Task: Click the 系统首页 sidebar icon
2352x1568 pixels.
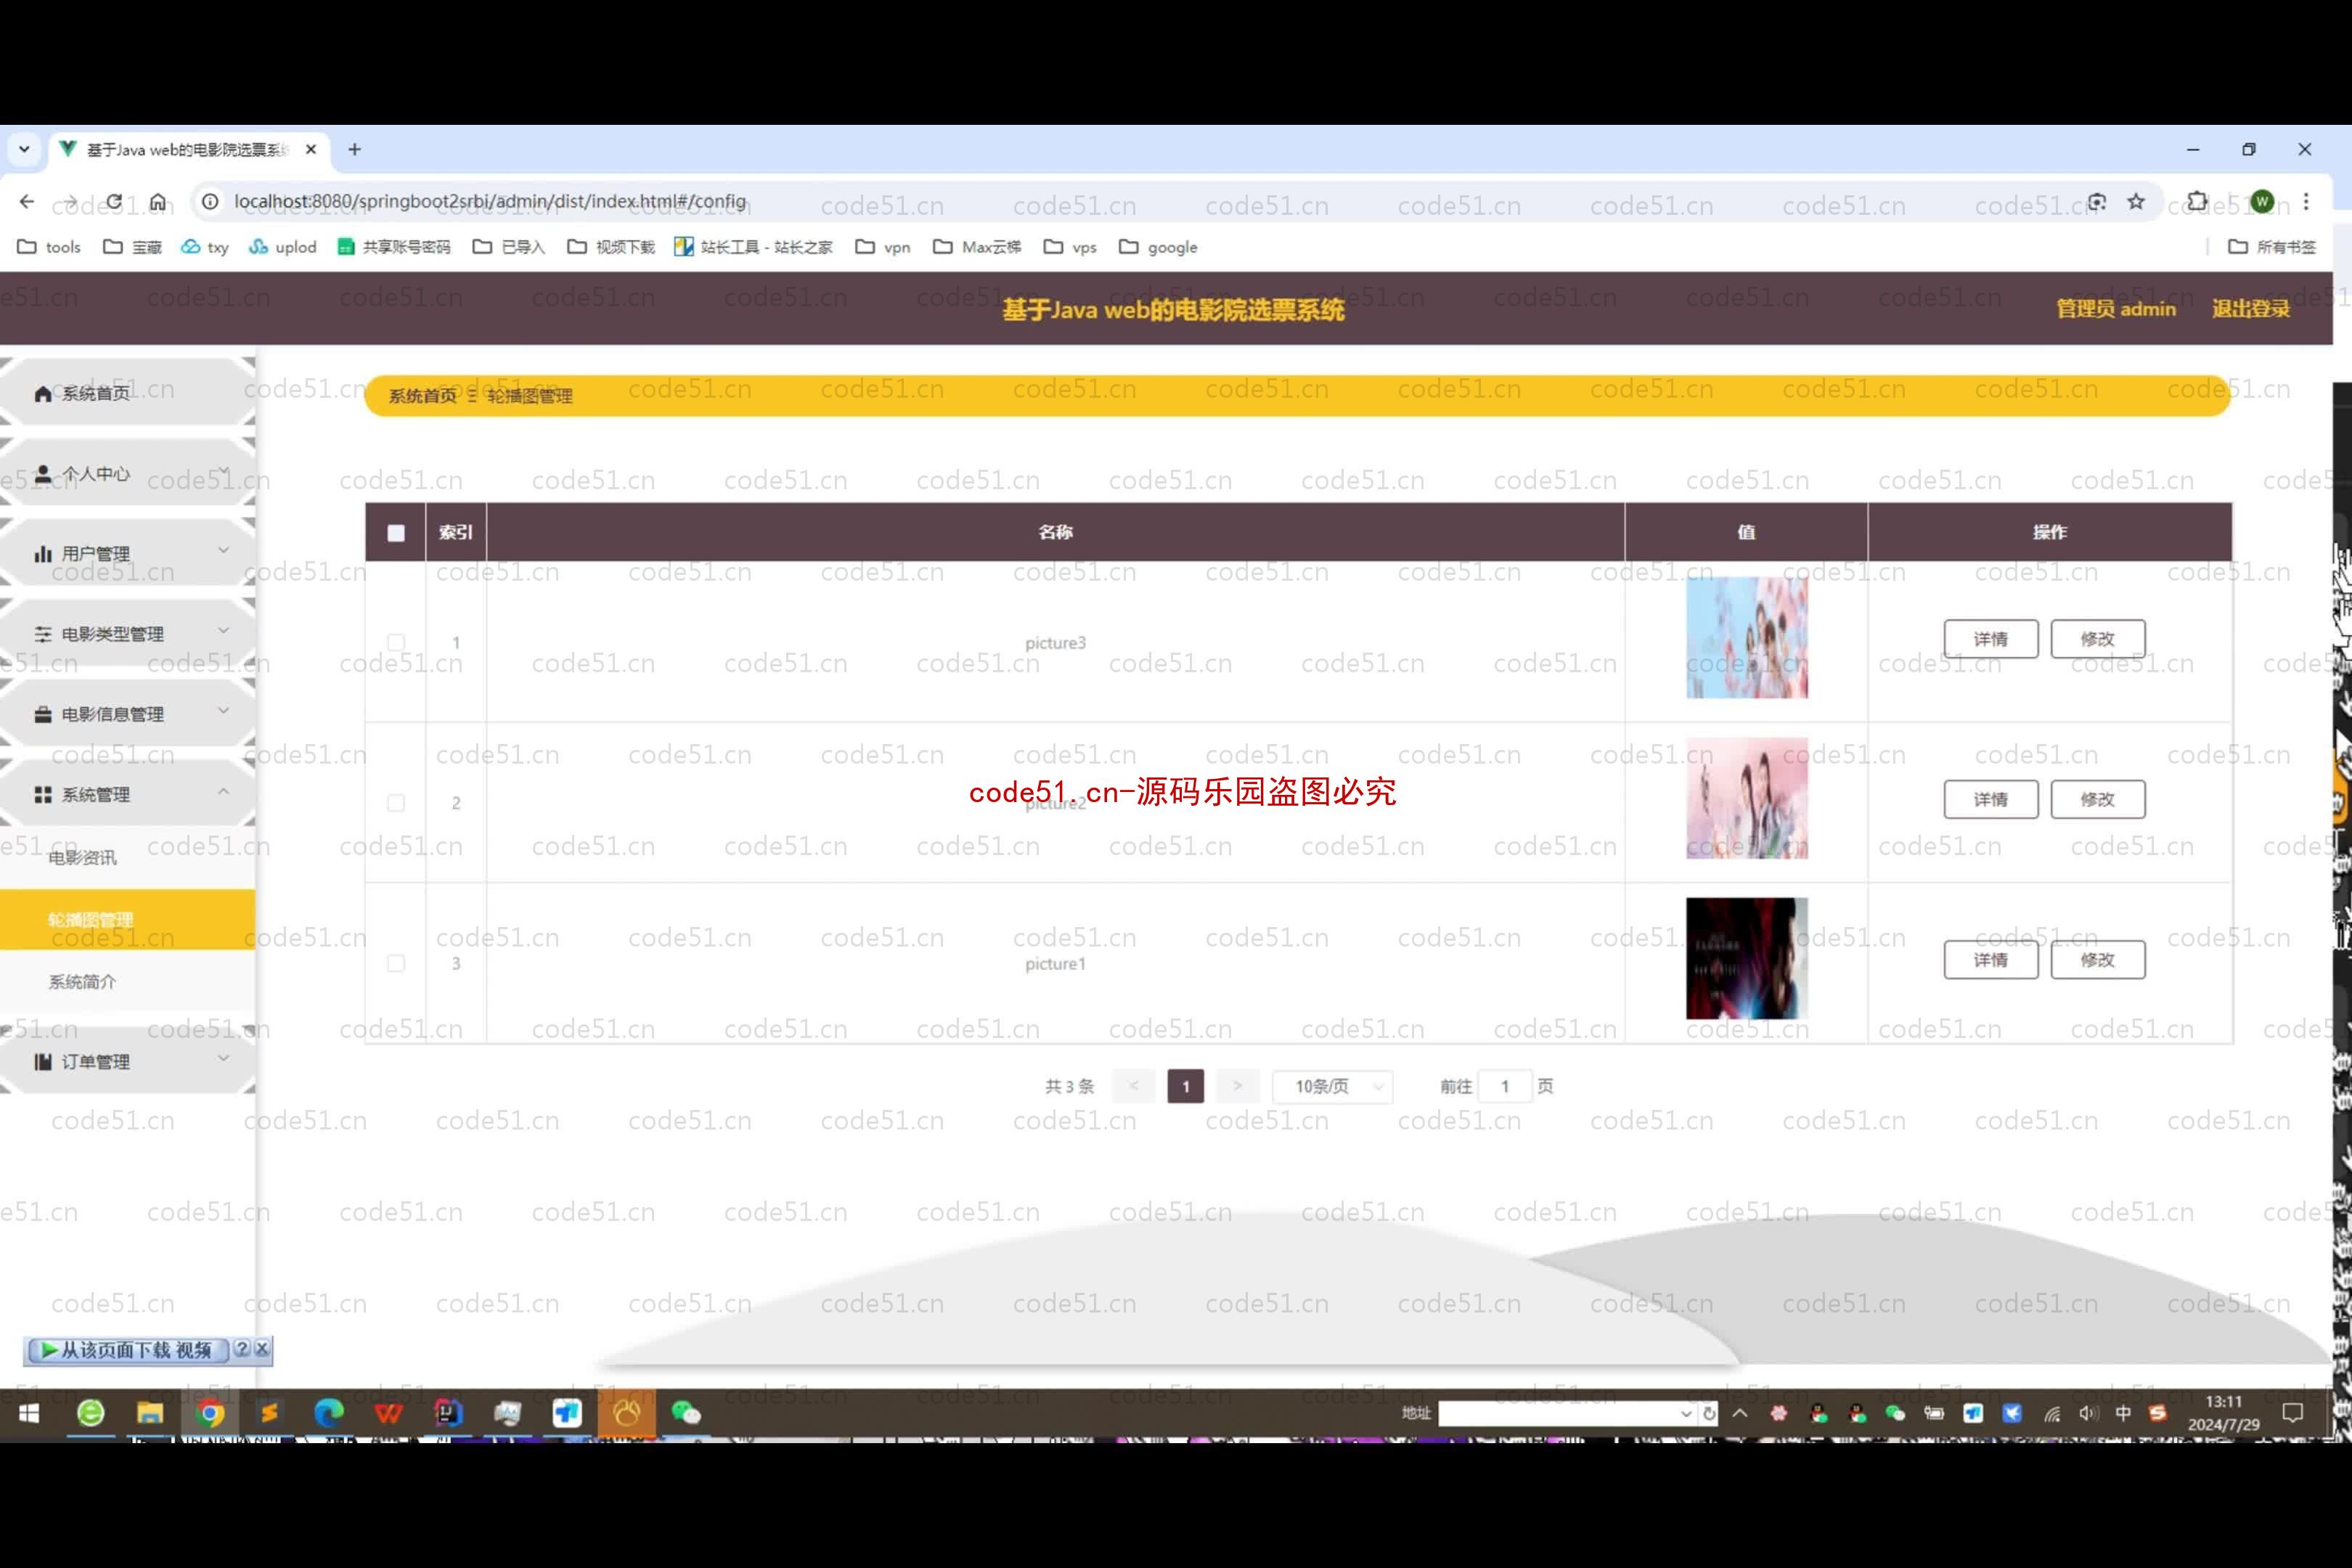Action: tap(42, 391)
